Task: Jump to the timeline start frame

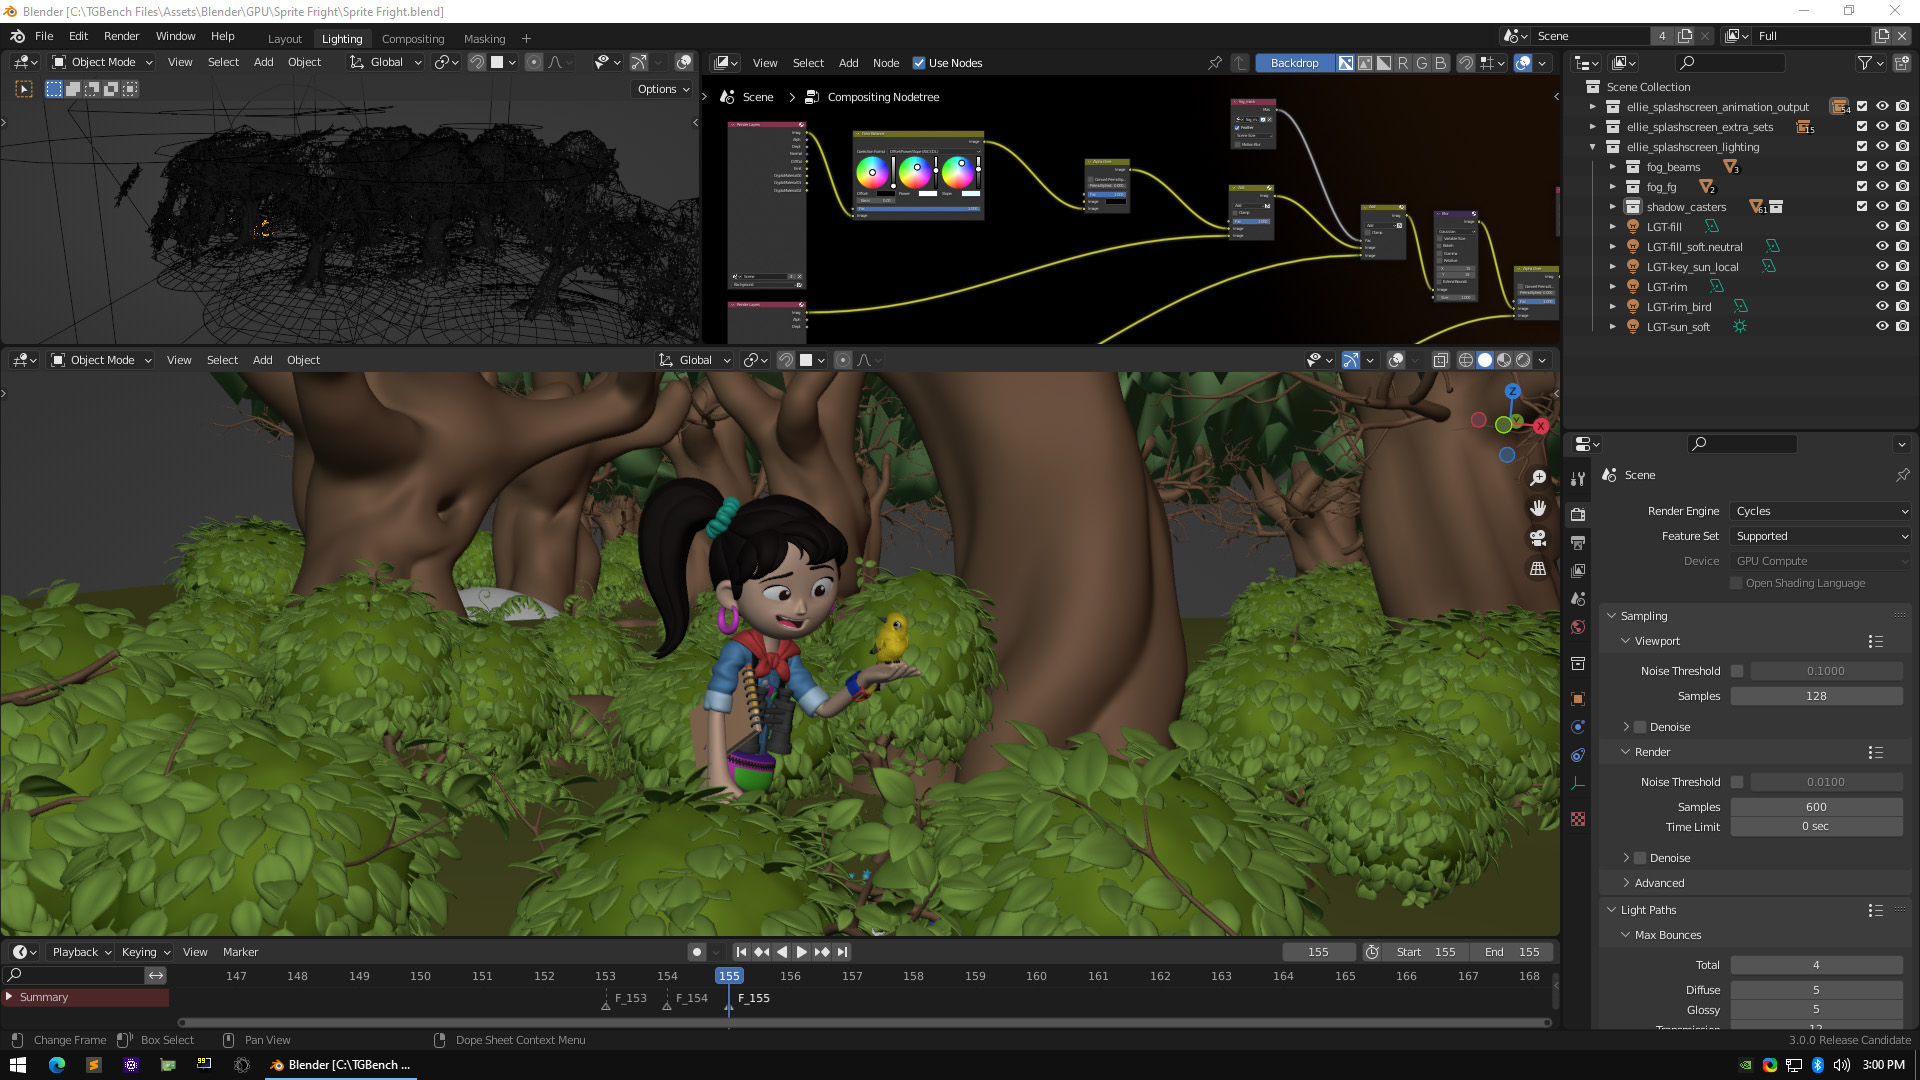Action: 741,952
